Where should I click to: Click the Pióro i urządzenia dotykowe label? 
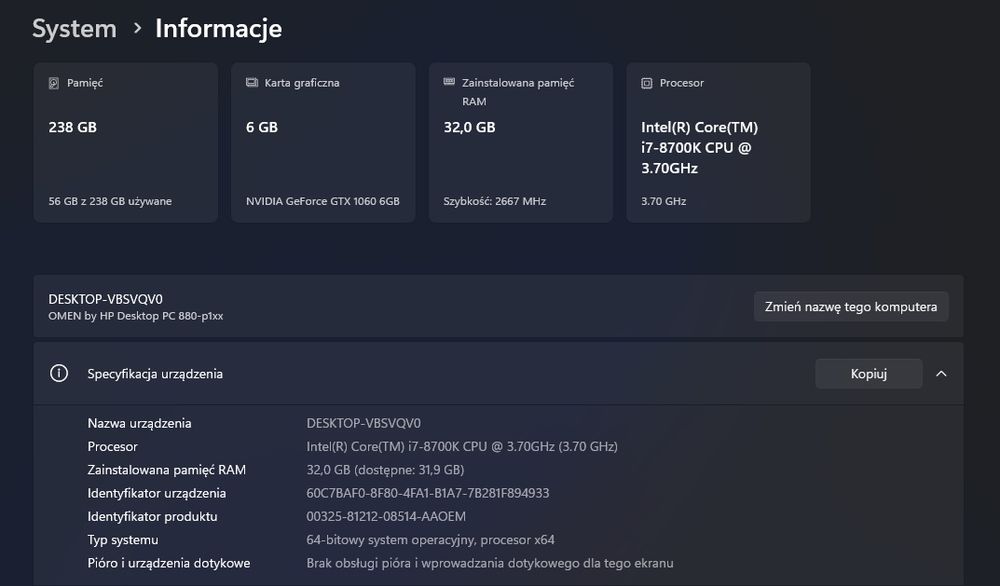[168, 563]
